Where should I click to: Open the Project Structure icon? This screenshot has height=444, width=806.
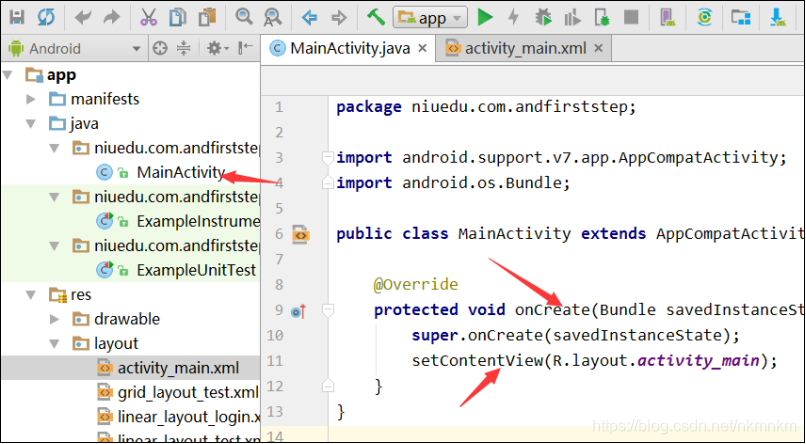coord(741,18)
